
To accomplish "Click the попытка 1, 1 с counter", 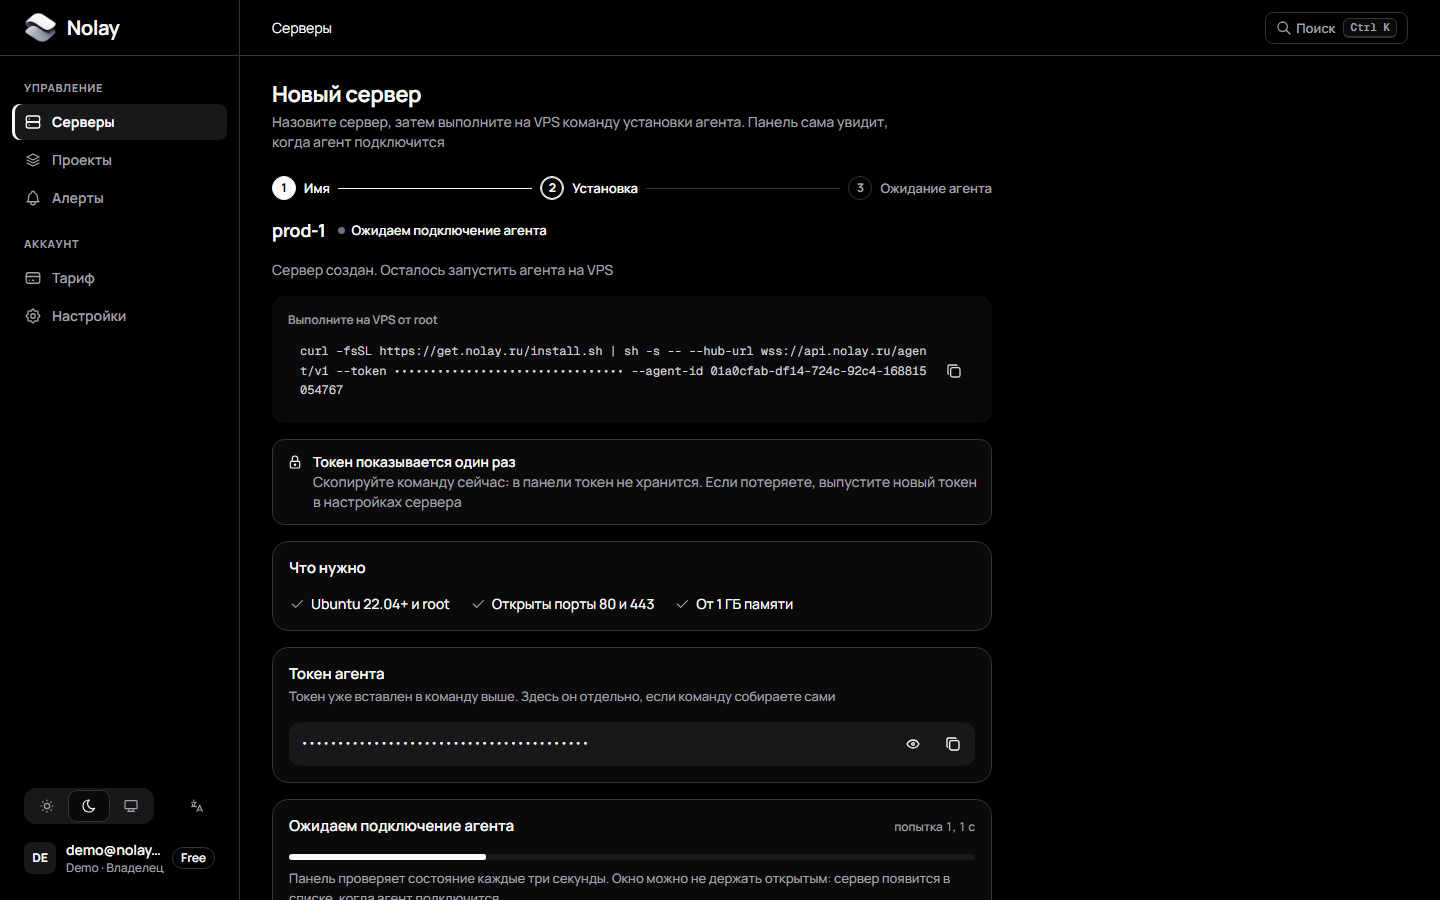I will point(934,827).
